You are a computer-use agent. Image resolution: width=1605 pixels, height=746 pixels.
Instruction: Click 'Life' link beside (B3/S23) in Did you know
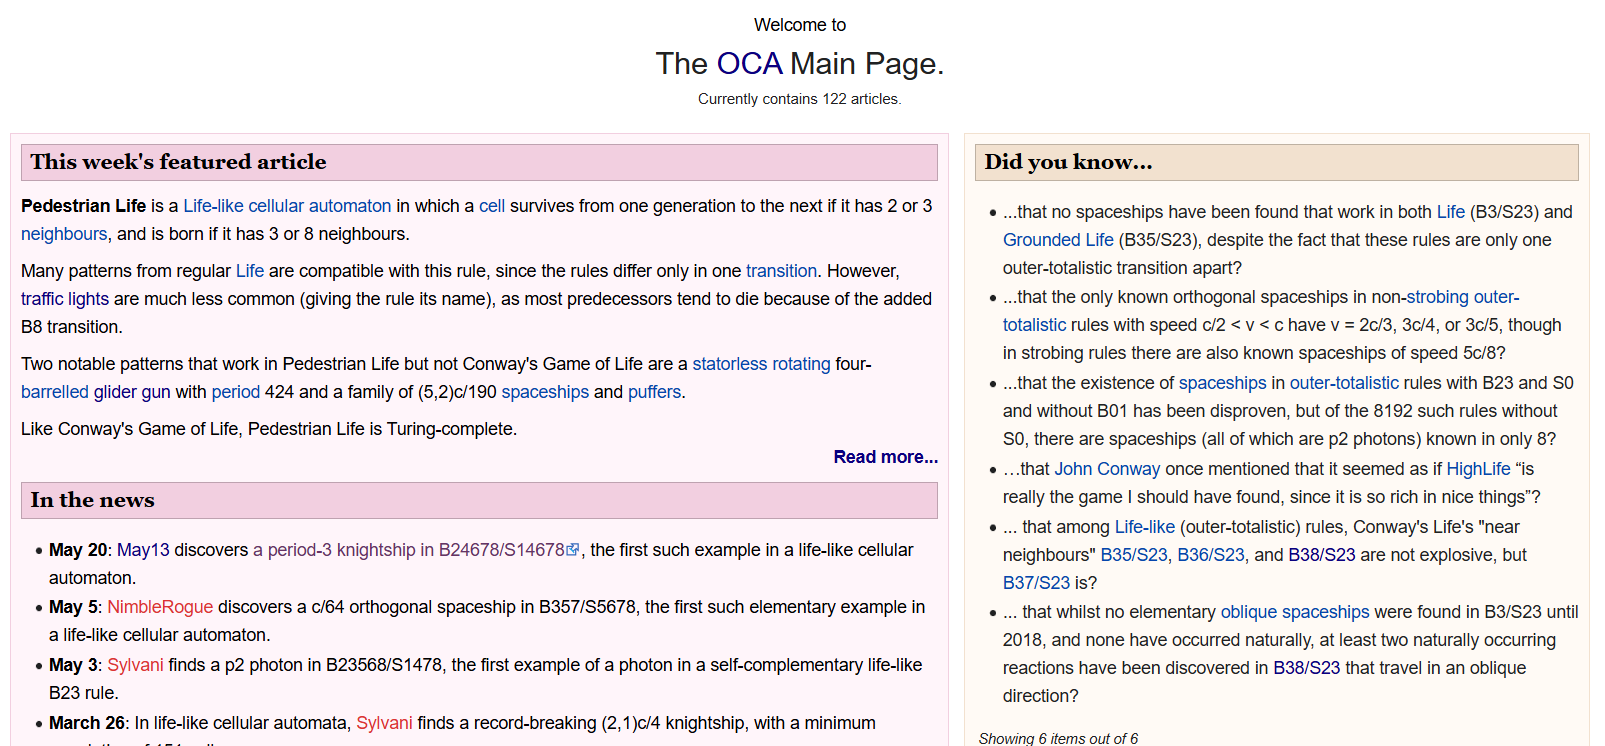[1450, 212]
